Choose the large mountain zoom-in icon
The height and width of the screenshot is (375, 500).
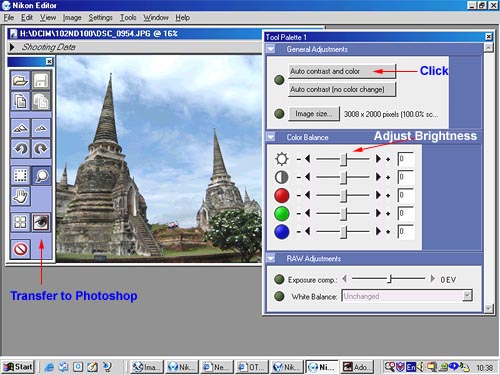click(x=20, y=128)
